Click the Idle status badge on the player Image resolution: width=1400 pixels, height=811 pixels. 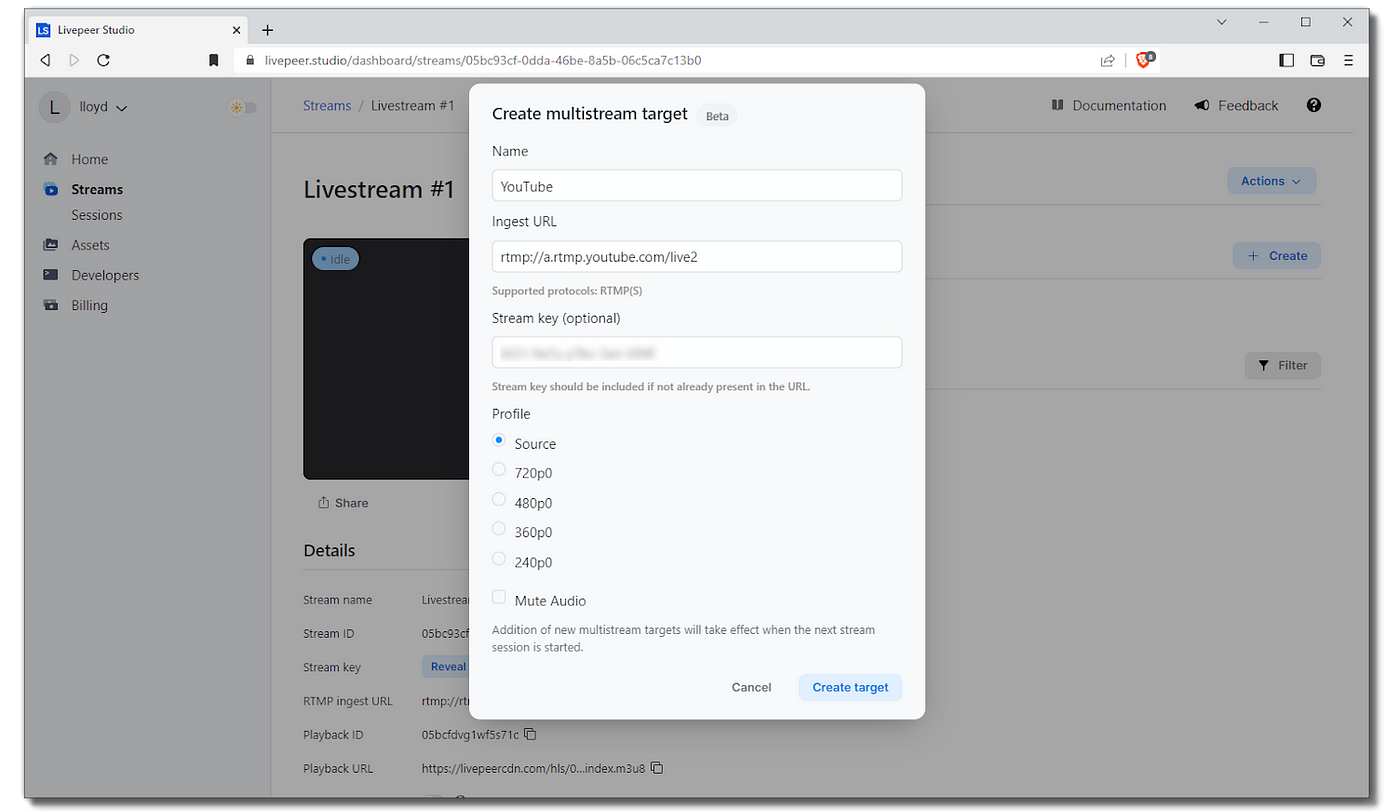(335, 259)
